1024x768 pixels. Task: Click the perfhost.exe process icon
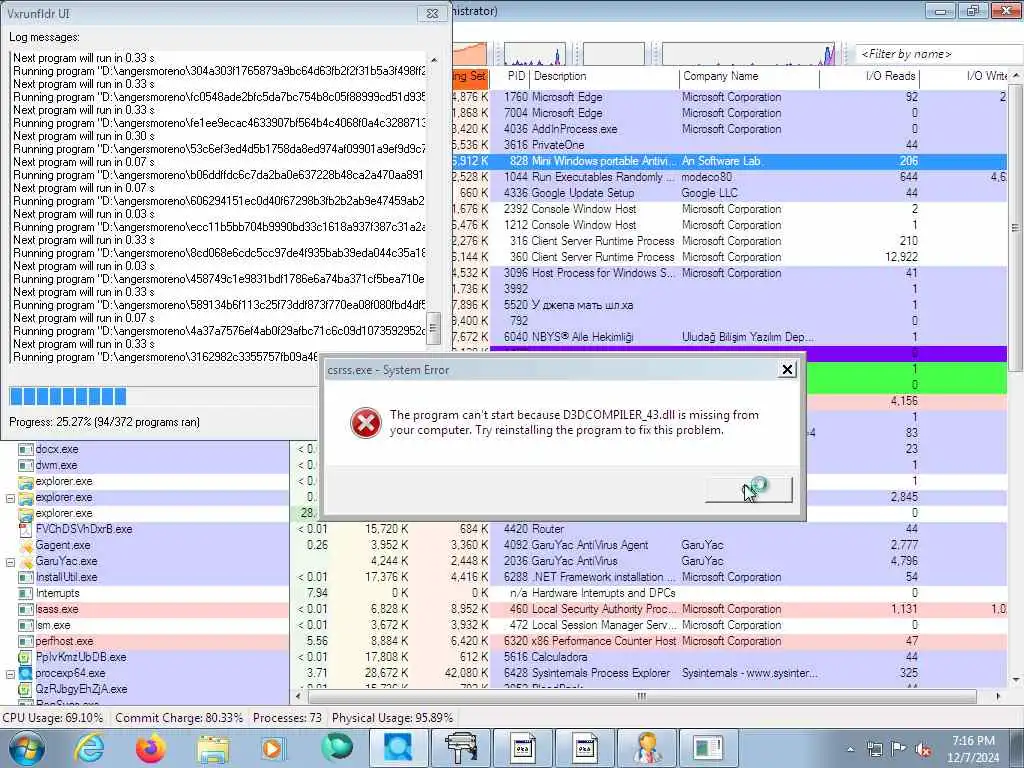tap(25, 641)
